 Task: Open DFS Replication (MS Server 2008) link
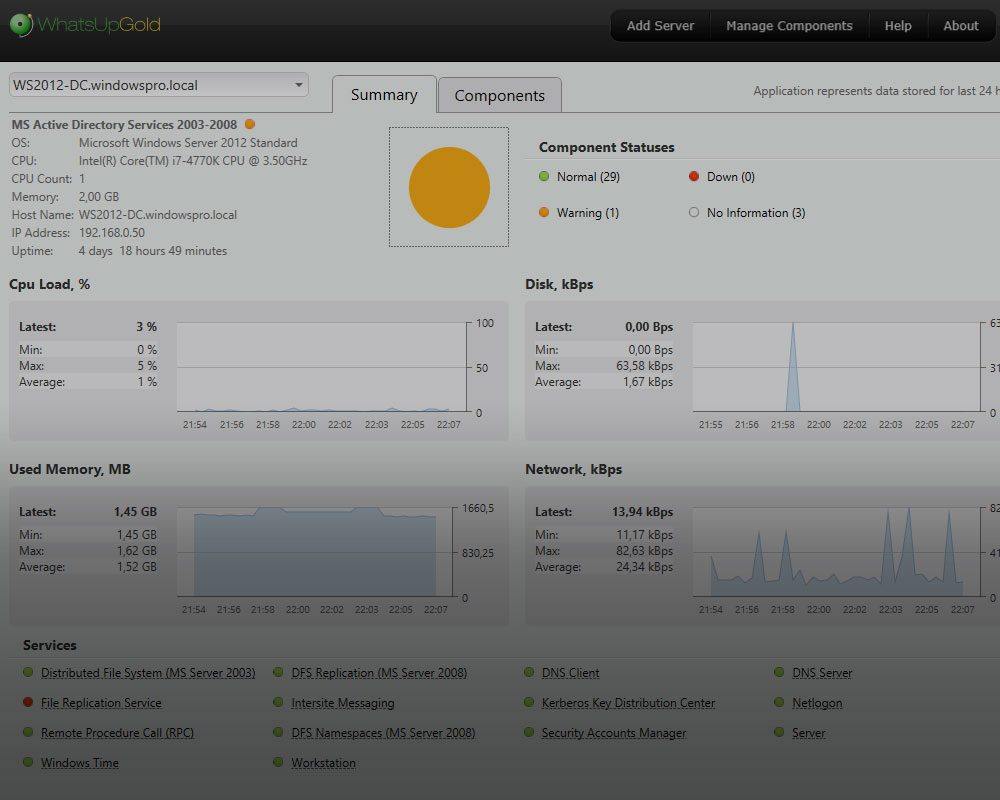click(379, 673)
